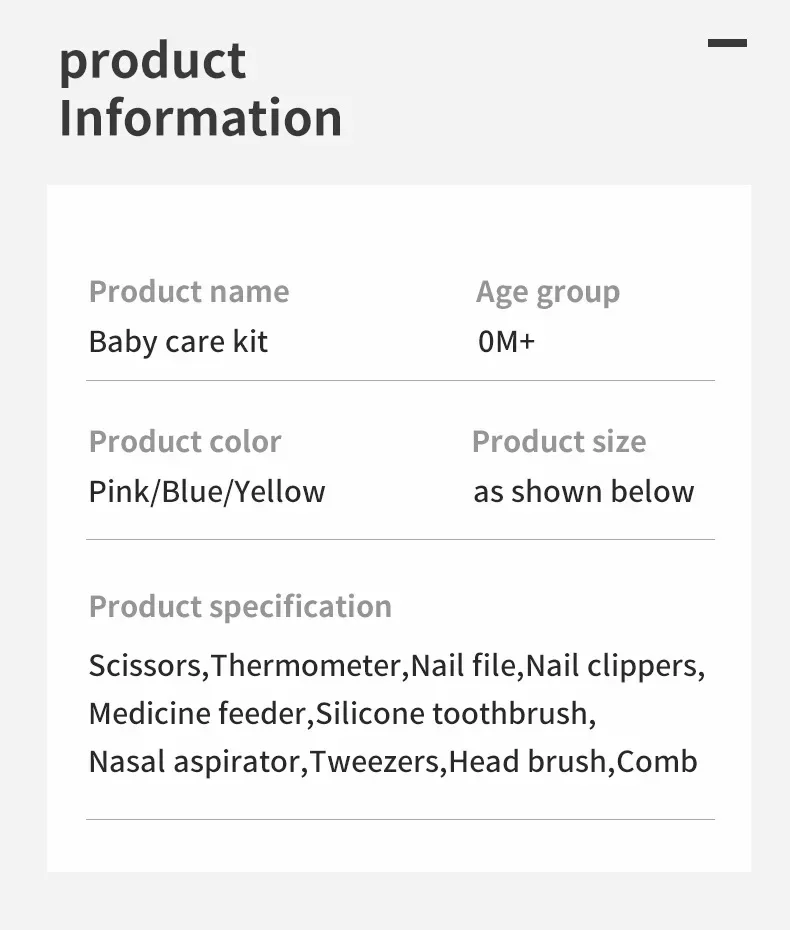This screenshot has height=930, width=790.
Task: Click the word 'Scissors' in specification
Action: coord(145,665)
